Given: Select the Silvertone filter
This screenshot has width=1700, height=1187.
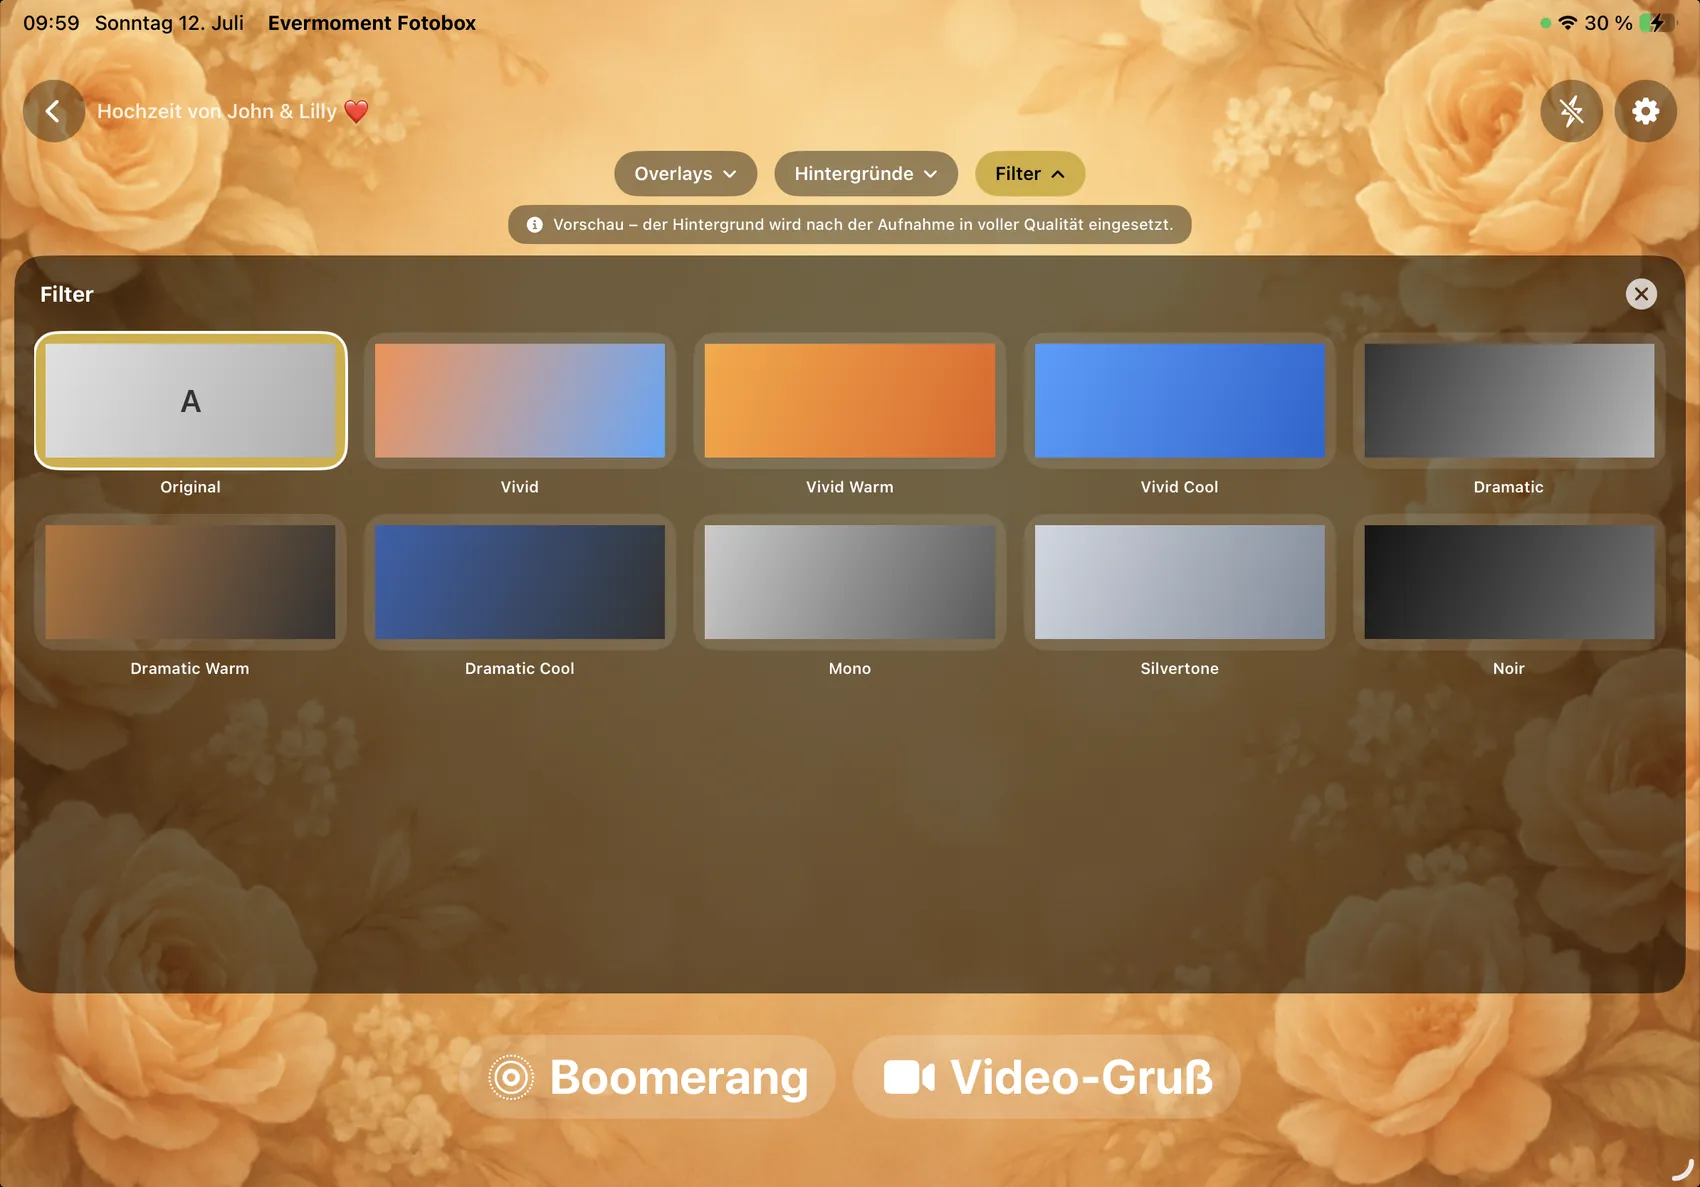Looking at the screenshot, I should [x=1180, y=582].
